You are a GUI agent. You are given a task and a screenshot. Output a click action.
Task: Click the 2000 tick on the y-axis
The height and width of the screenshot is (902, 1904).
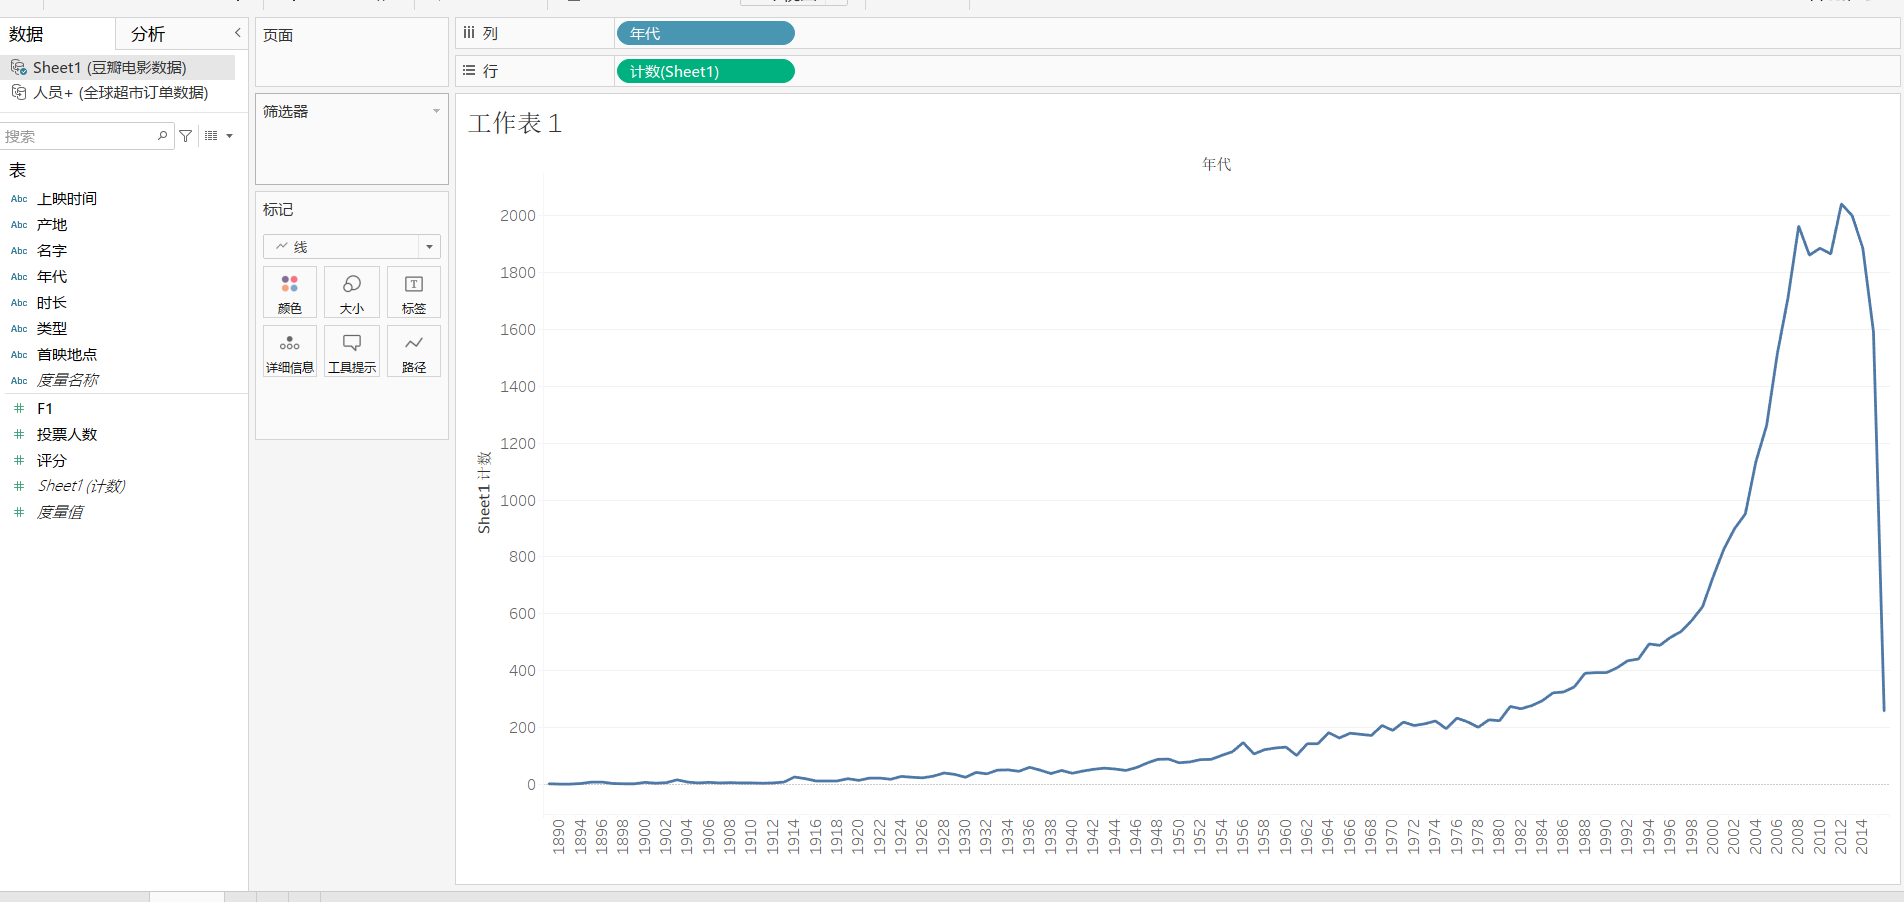[518, 215]
